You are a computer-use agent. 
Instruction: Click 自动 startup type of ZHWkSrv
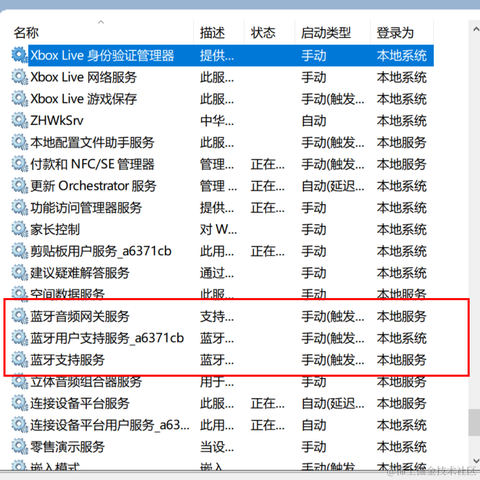[314, 120]
